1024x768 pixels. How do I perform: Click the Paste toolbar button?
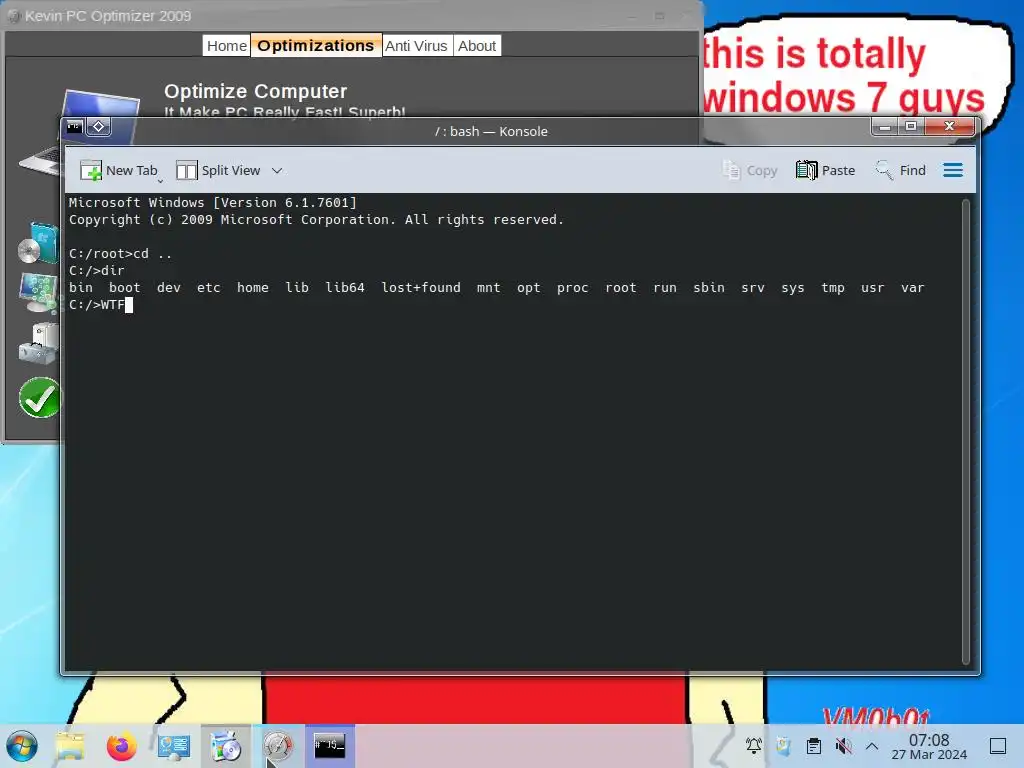(x=825, y=170)
